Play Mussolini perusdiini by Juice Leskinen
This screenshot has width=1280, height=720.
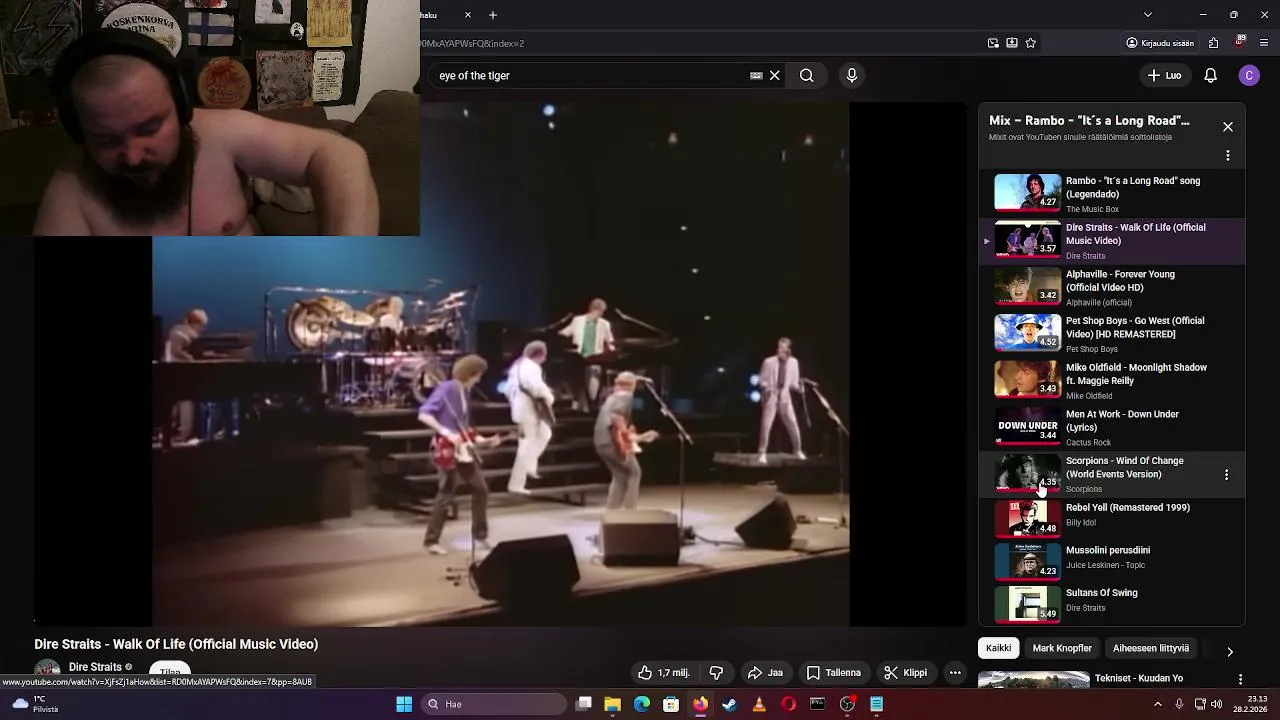point(1112,561)
